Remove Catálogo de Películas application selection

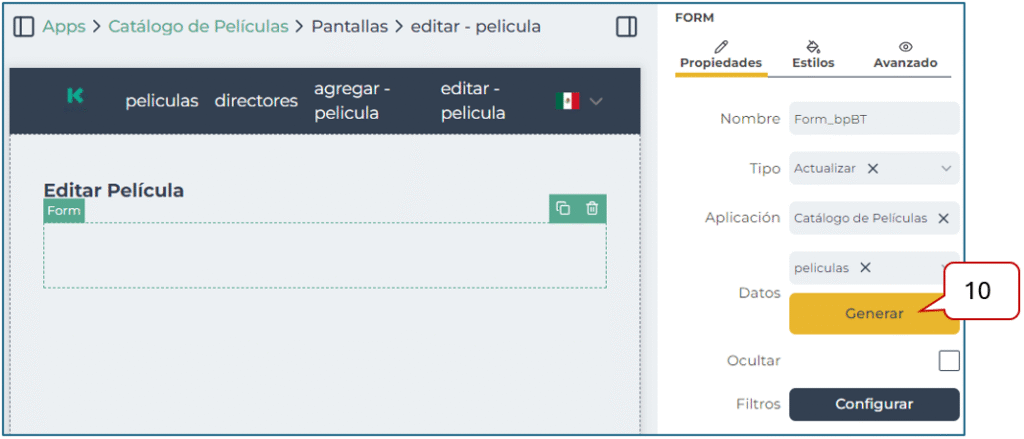pos(943,218)
